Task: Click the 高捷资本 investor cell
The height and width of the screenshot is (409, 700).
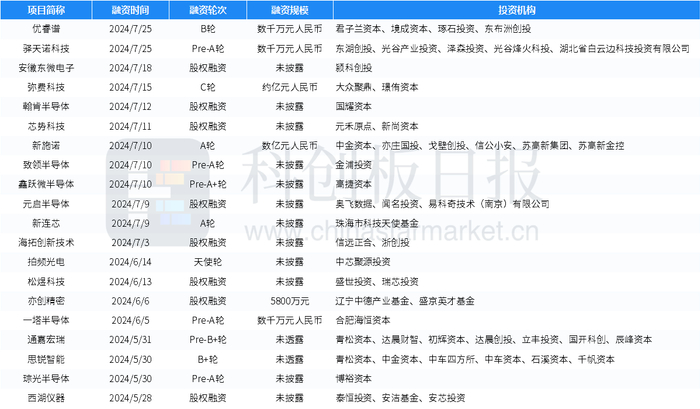Action: [x=354, y=184]
